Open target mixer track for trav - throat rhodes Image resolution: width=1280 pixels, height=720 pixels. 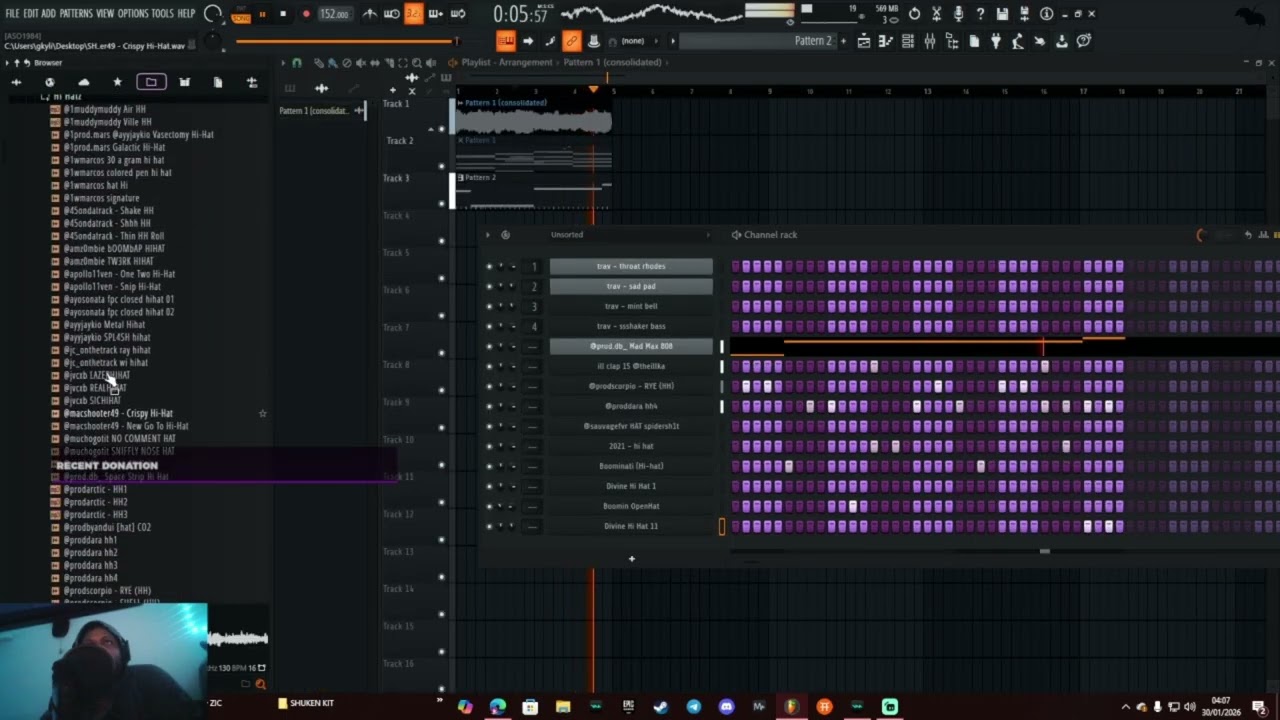click(533, 266)
